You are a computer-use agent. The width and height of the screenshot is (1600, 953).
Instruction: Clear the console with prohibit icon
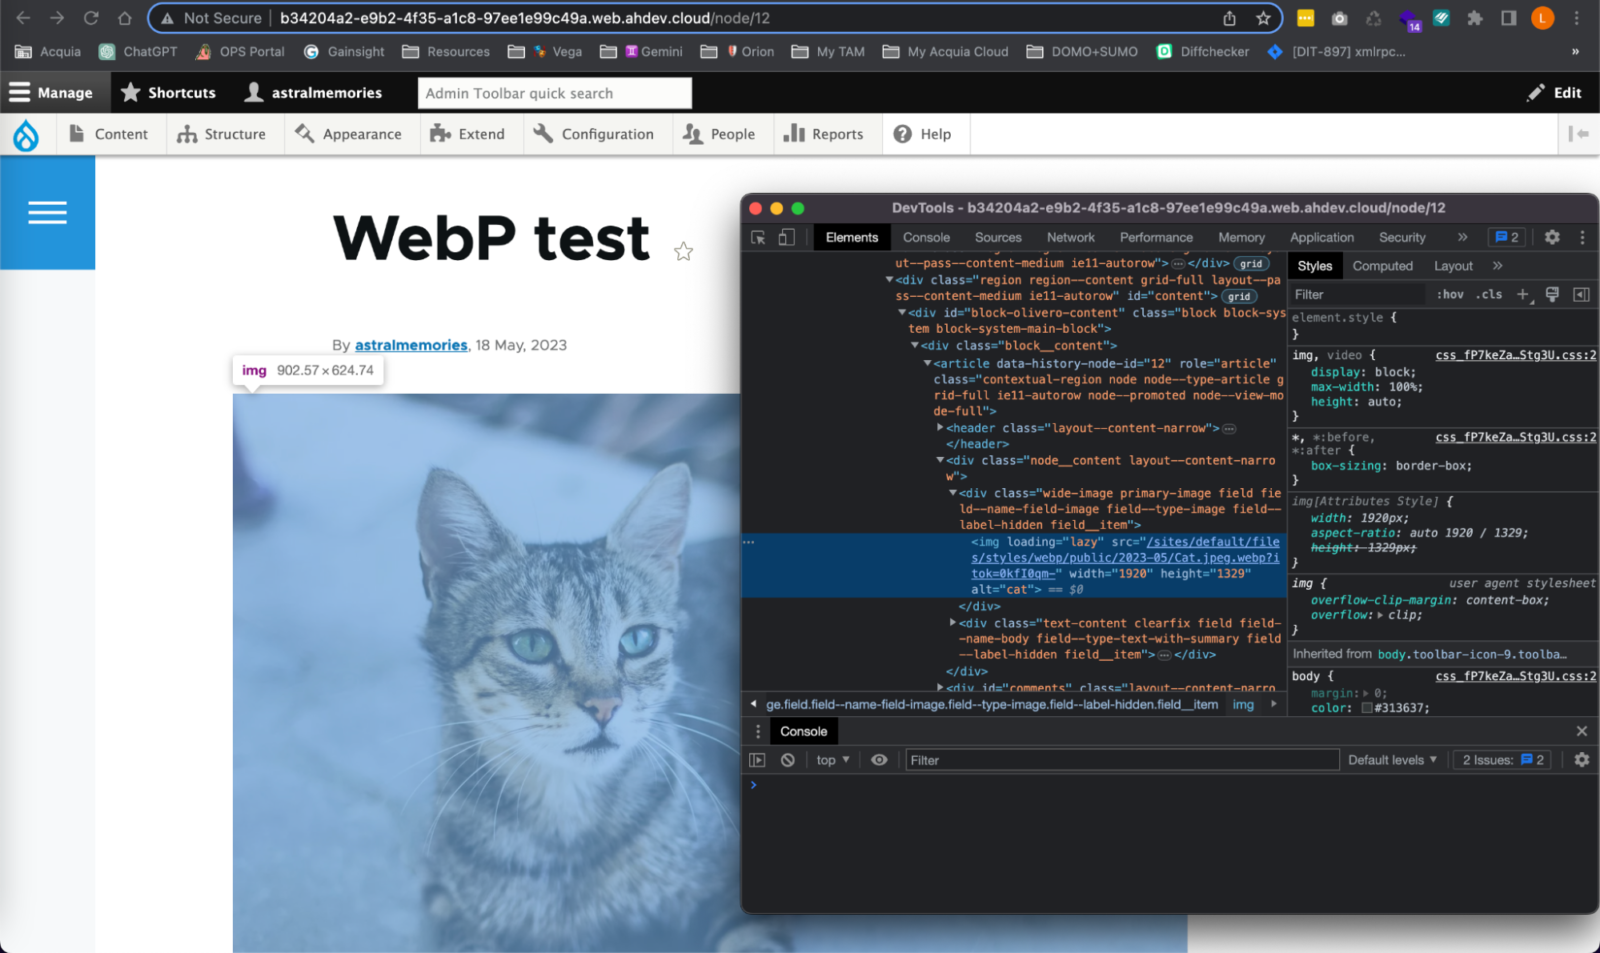tap(788, 759)
